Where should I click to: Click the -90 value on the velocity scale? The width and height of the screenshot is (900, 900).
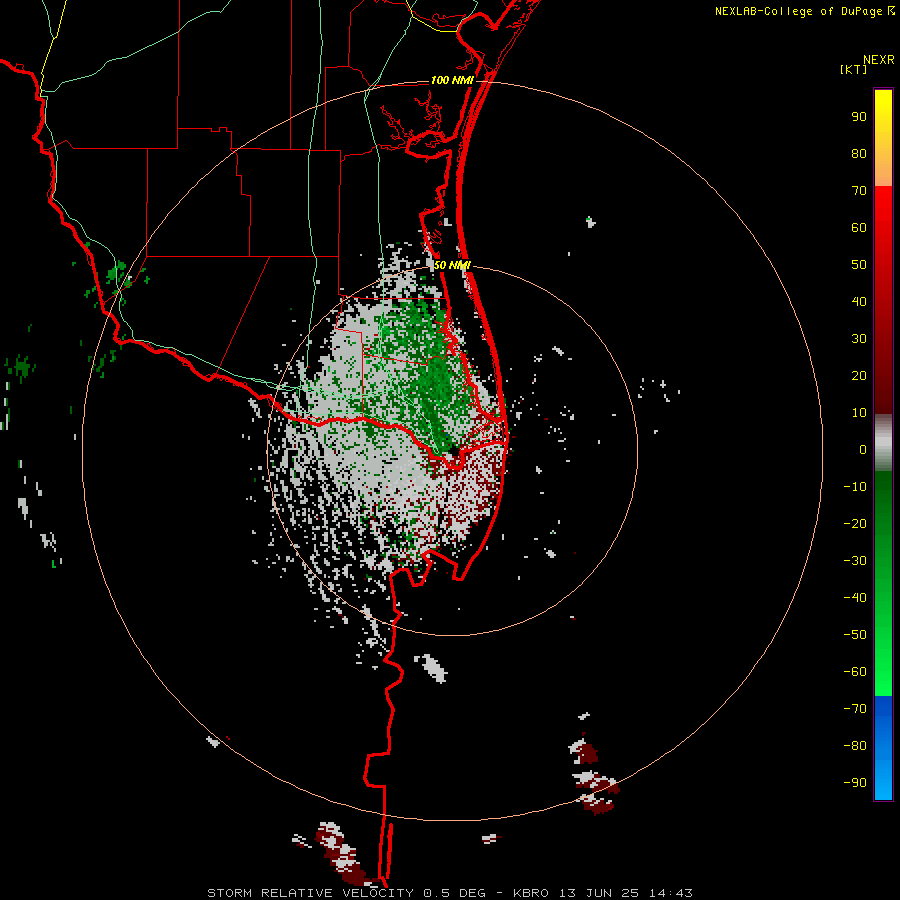(x=855, y=783)
